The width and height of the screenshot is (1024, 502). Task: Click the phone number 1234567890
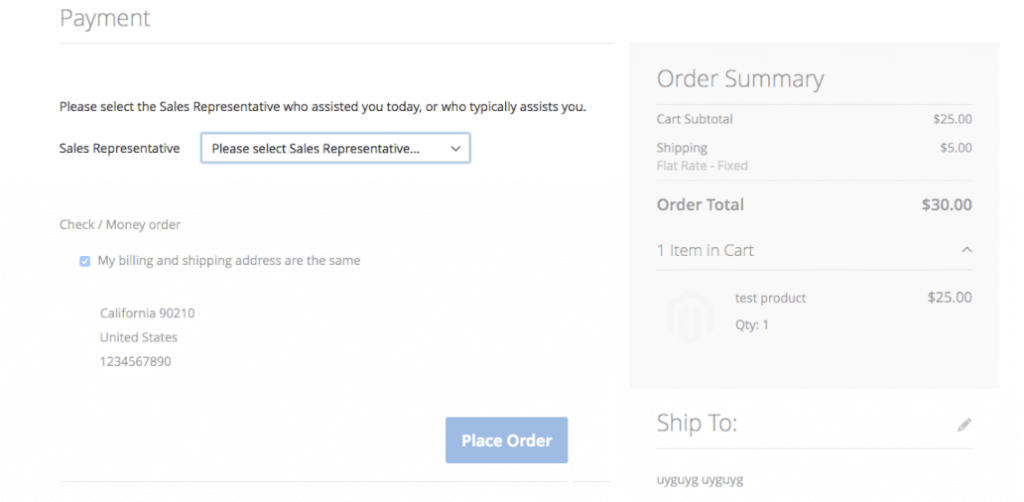tap(135, 361)
